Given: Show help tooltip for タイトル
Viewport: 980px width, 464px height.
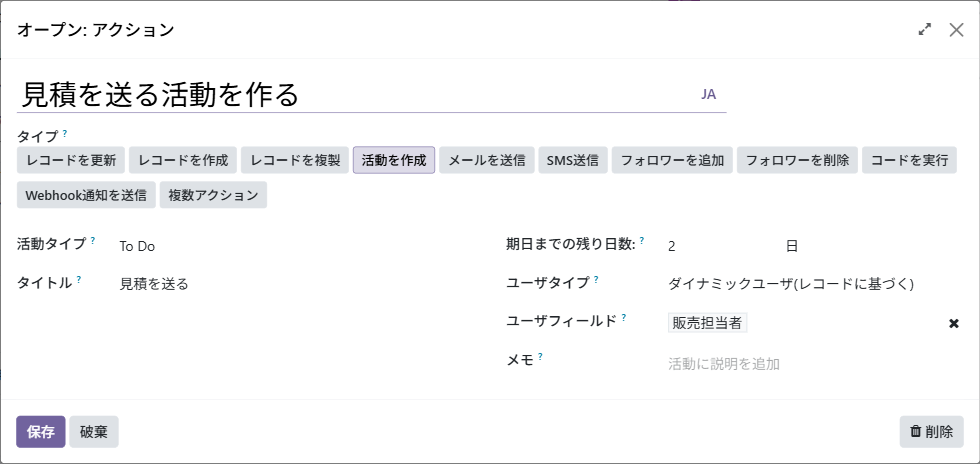Looking at the screenshot, I should (x=79, y=279).
